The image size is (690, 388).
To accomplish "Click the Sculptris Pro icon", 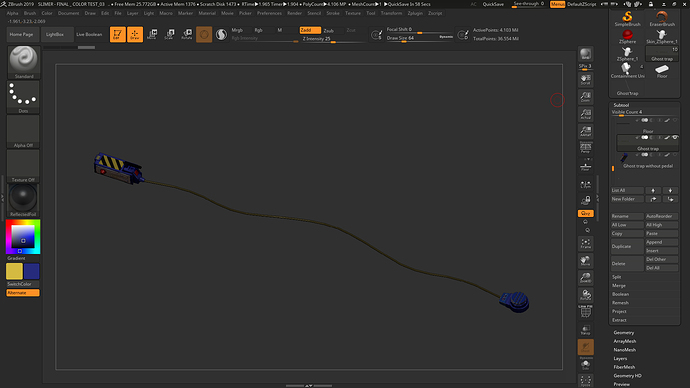I will 221,34.
